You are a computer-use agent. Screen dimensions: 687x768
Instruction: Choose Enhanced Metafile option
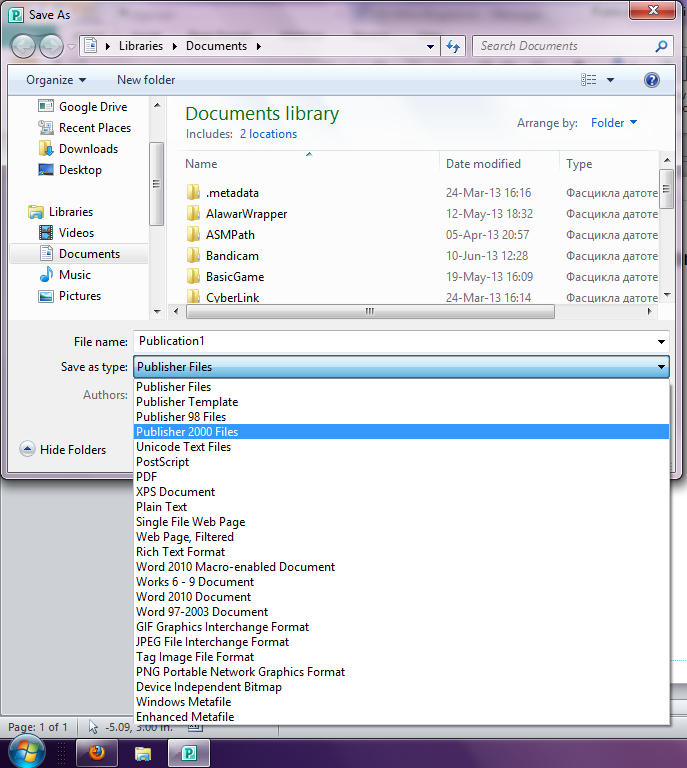(x=401, y=717)
